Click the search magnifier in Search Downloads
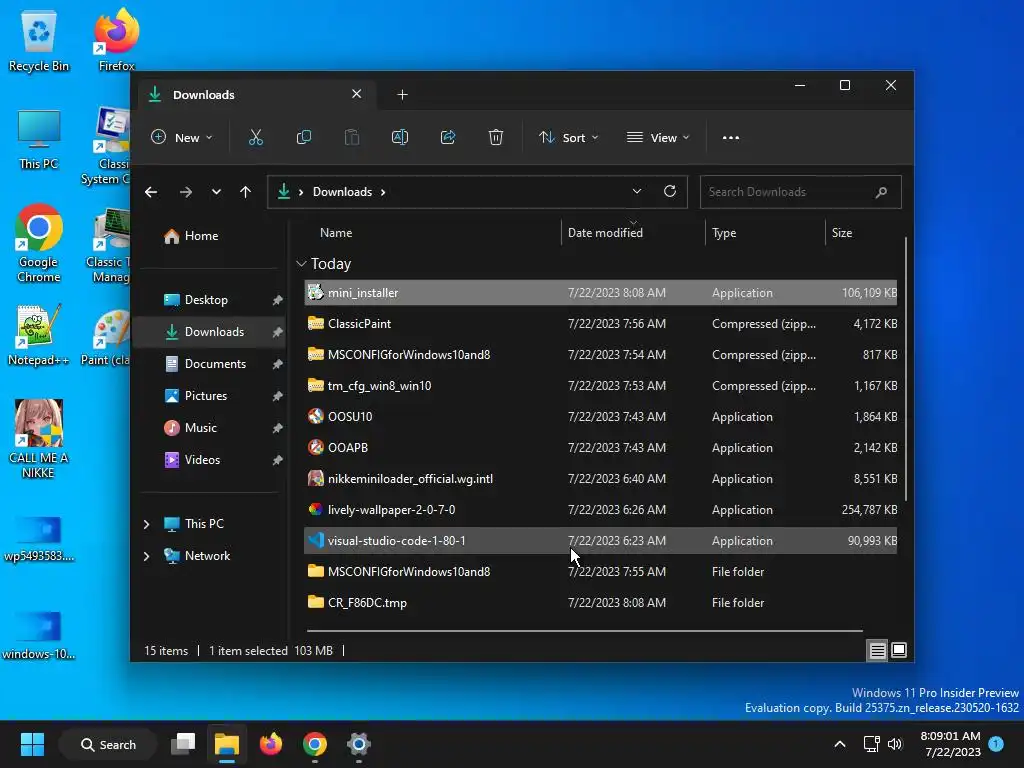This screenshot has height=768, width=1024. tap(881, 192)
